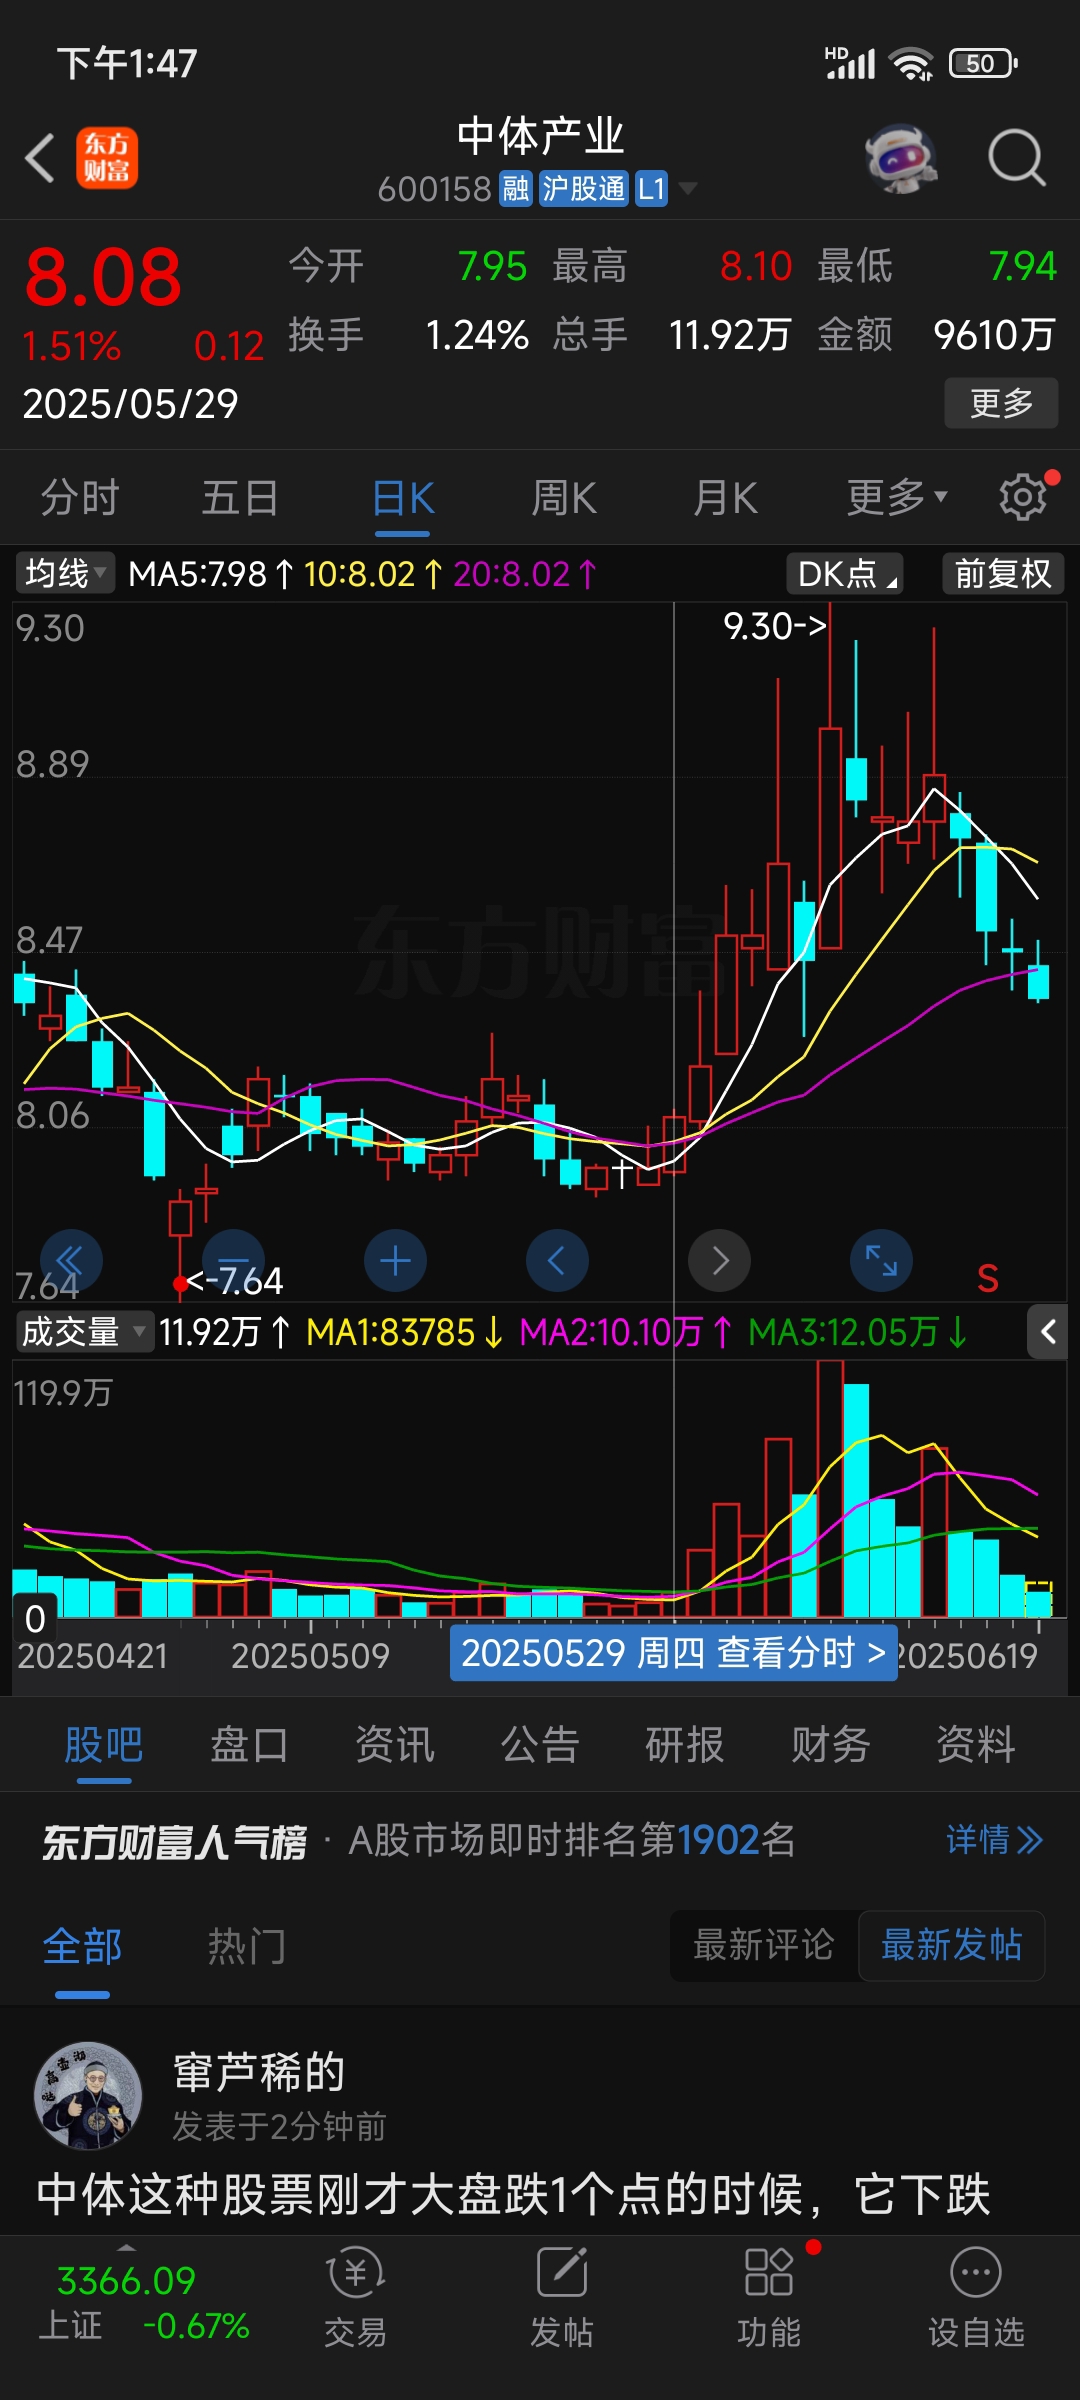Expand stock title dropdown arrow
Screen dimensions: 1080x2400
pyautogui.click(x=687, y=188)
